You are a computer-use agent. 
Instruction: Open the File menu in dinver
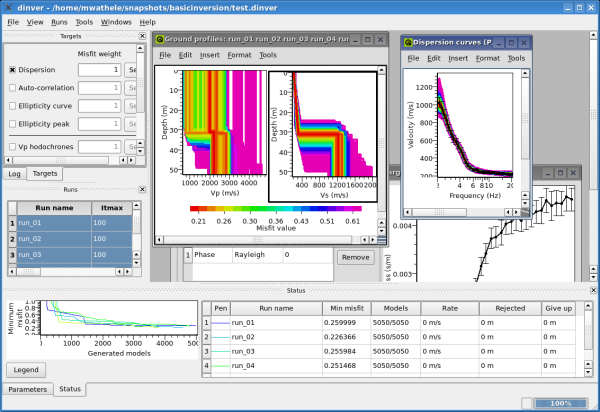click(13, 22)
